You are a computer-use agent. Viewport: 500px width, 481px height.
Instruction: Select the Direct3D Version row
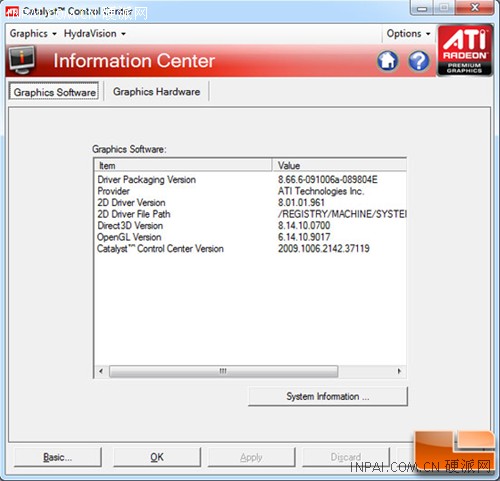(251, 226)
